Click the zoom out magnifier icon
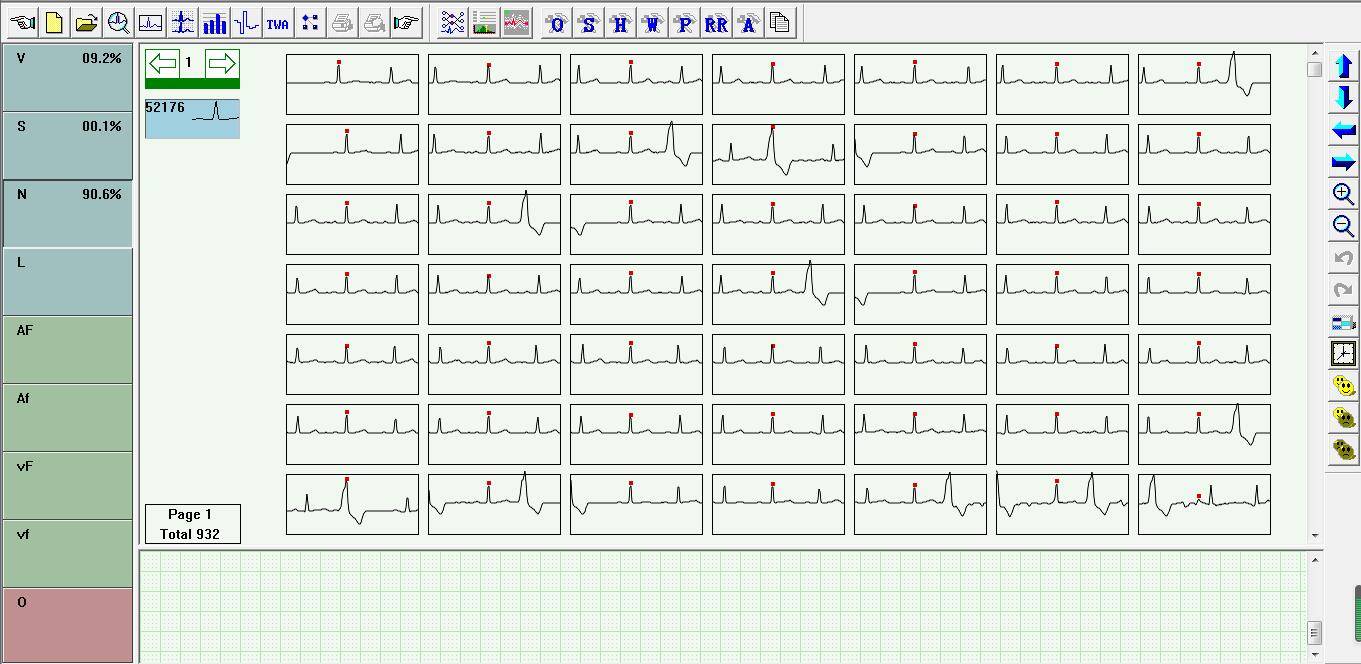This screenshot has height=664, width=1361. 1343,226
